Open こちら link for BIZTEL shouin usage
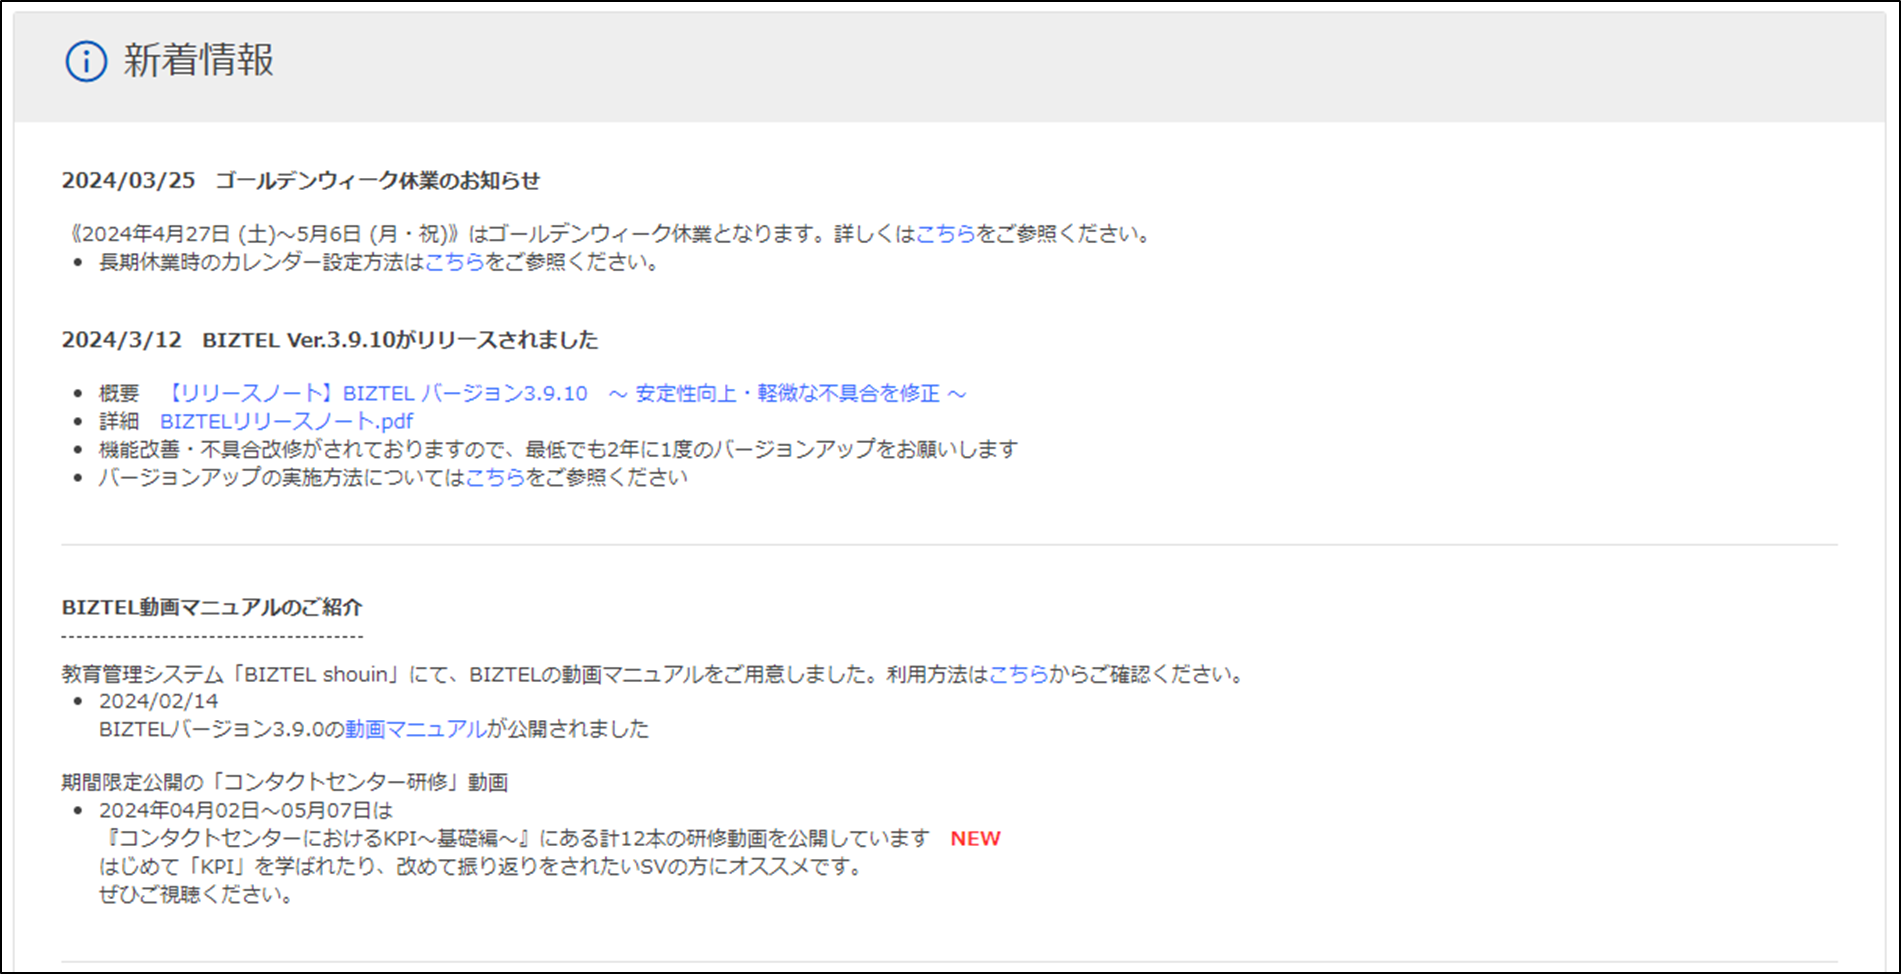1901x974 pixels. point(1019,674)
